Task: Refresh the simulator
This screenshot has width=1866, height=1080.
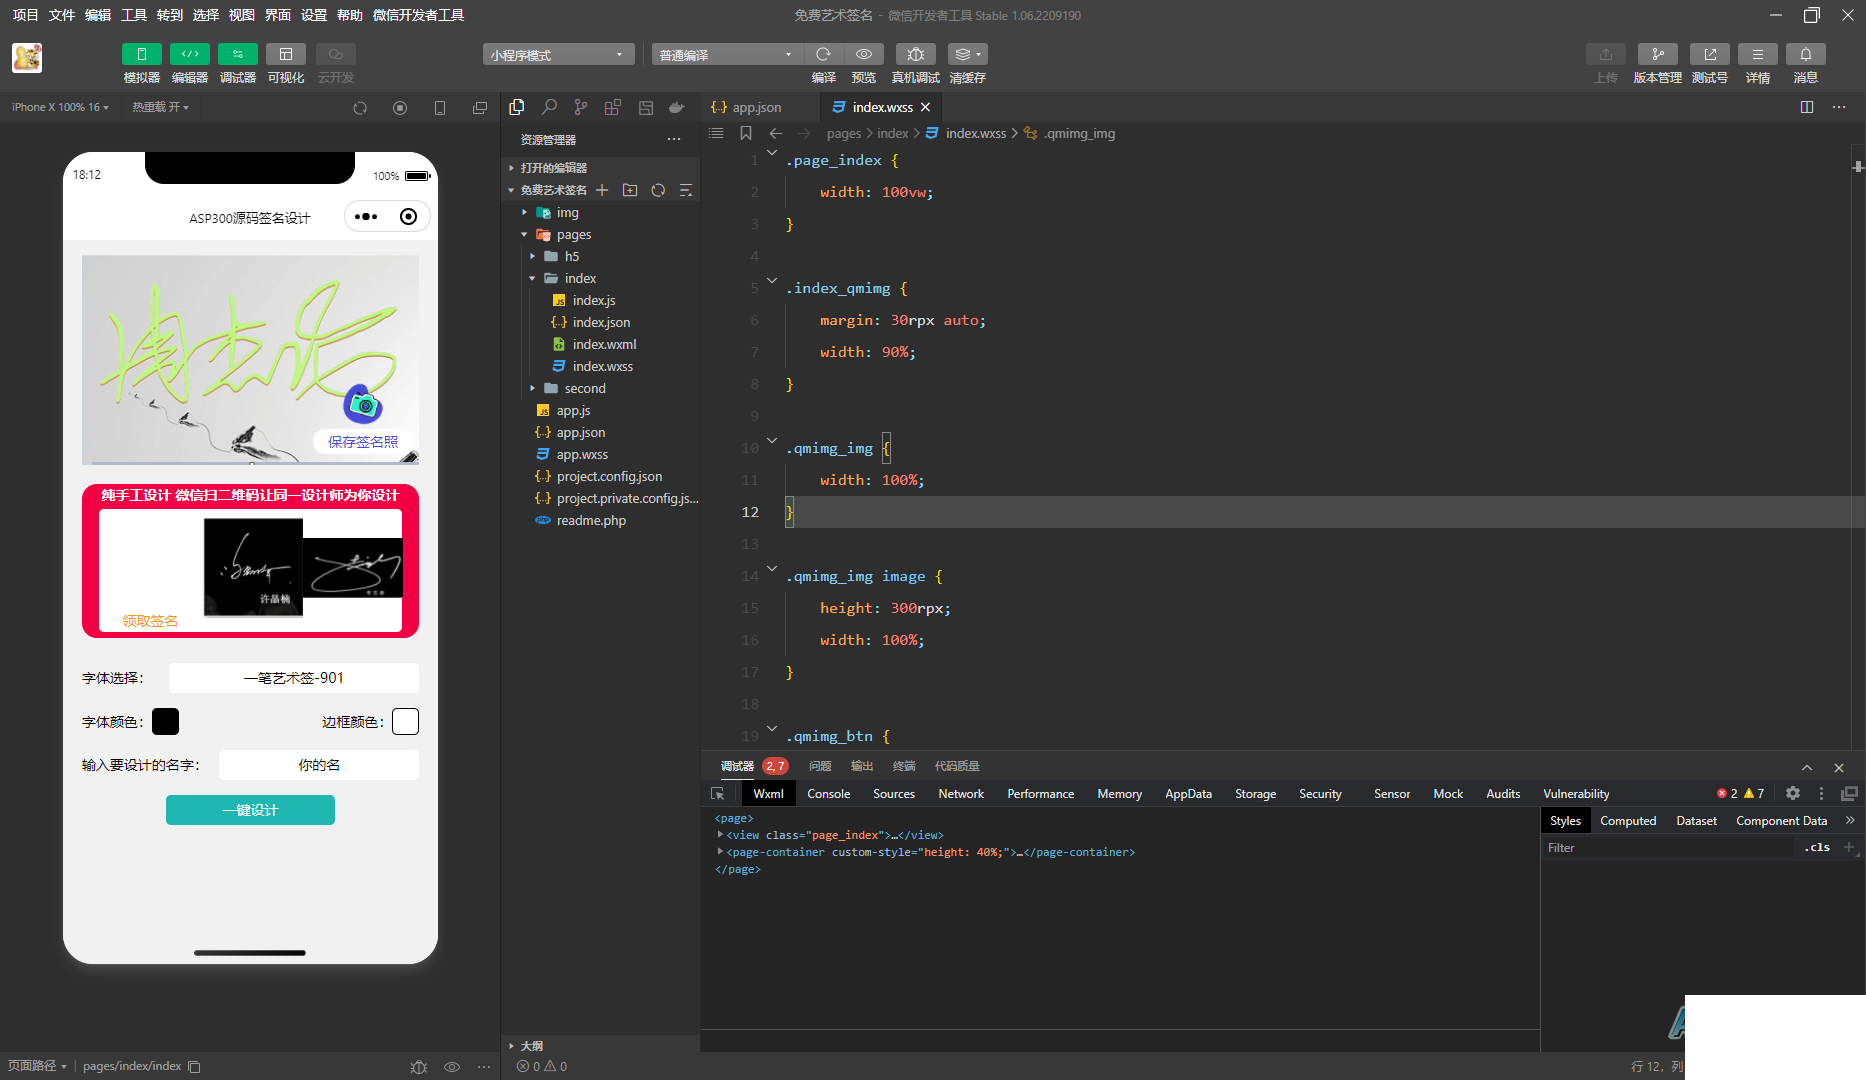Action: click(x=360, y=108)
